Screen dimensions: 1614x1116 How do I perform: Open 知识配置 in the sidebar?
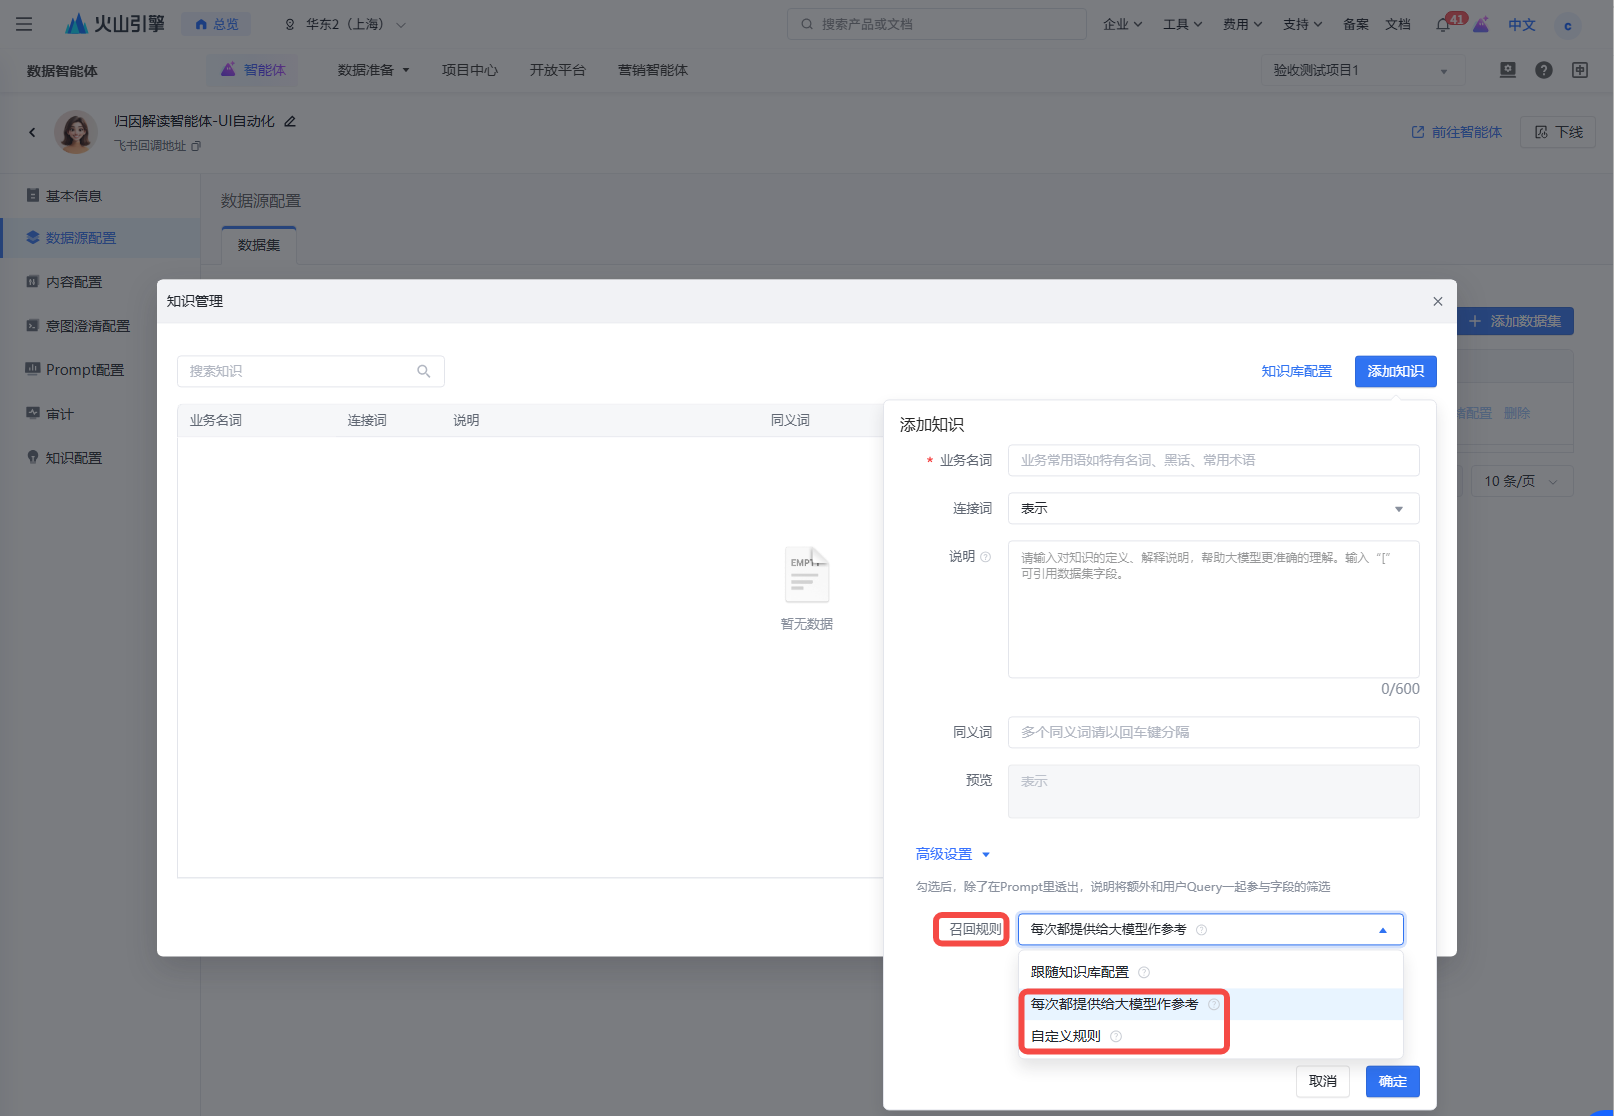point(74,458)
